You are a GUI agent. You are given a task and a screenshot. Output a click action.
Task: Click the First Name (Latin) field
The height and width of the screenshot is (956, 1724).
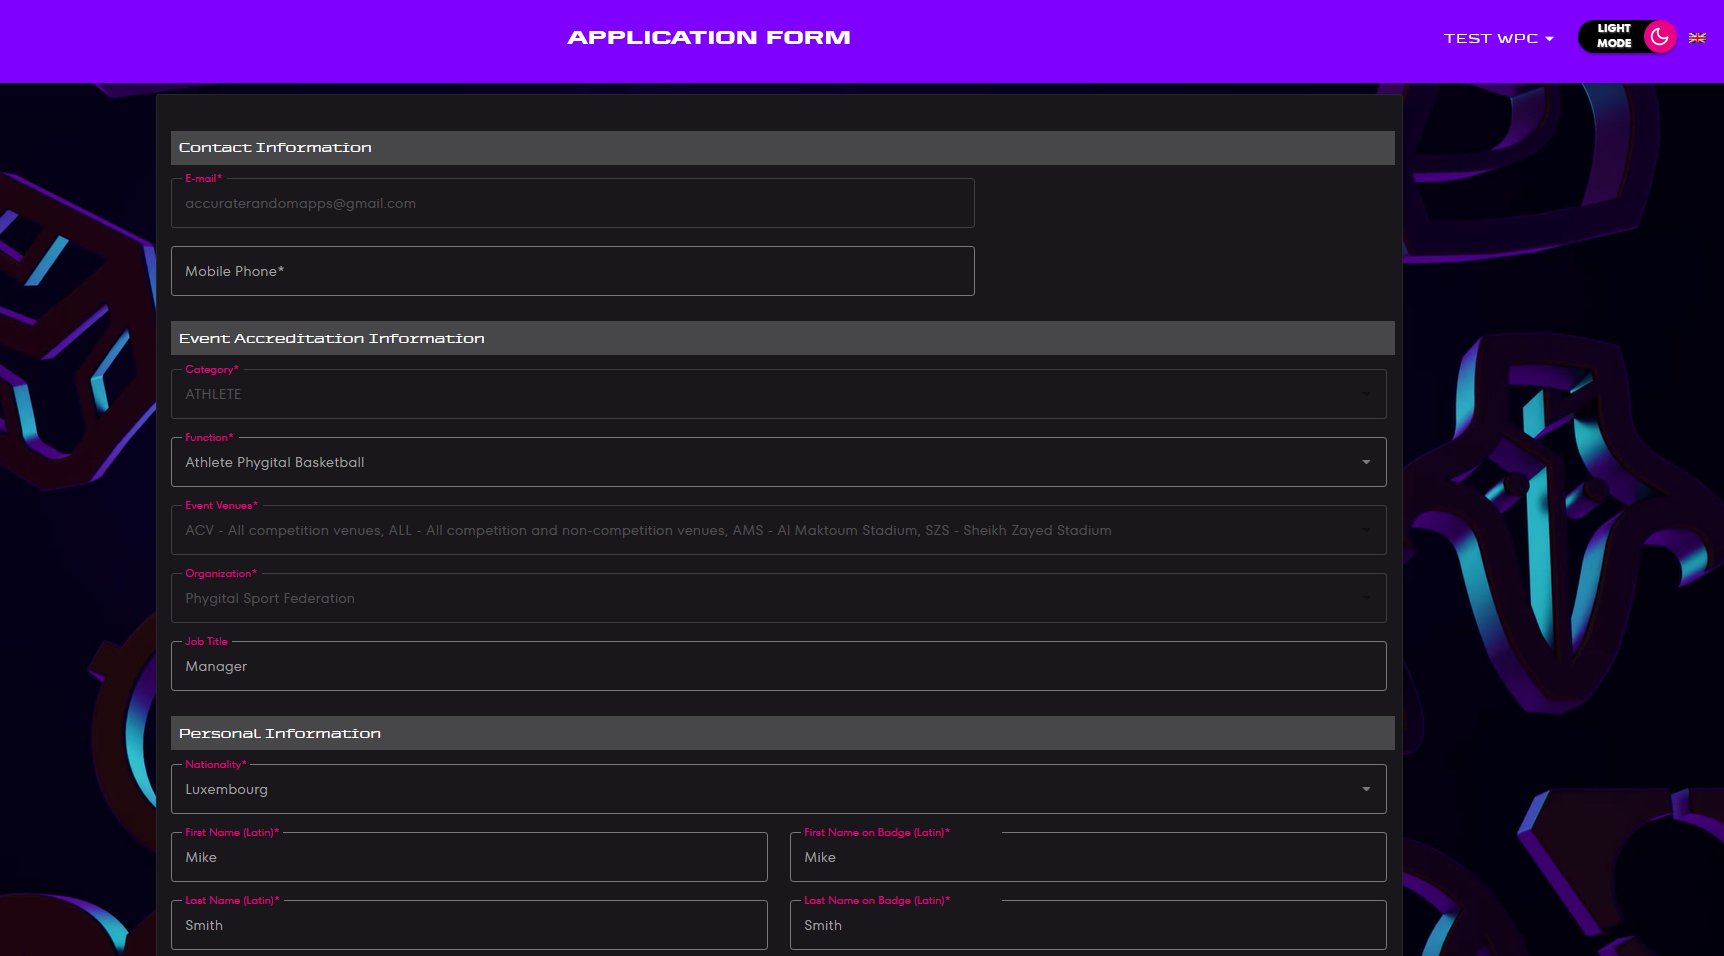click(x=469, y=857)
